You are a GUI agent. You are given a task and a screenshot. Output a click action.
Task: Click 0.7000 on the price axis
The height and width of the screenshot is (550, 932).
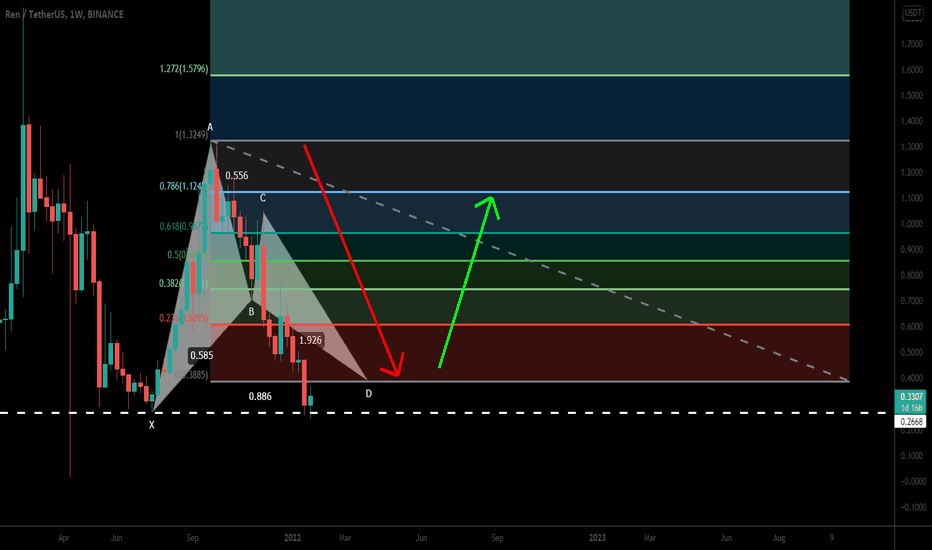click(x=912, y=301)
